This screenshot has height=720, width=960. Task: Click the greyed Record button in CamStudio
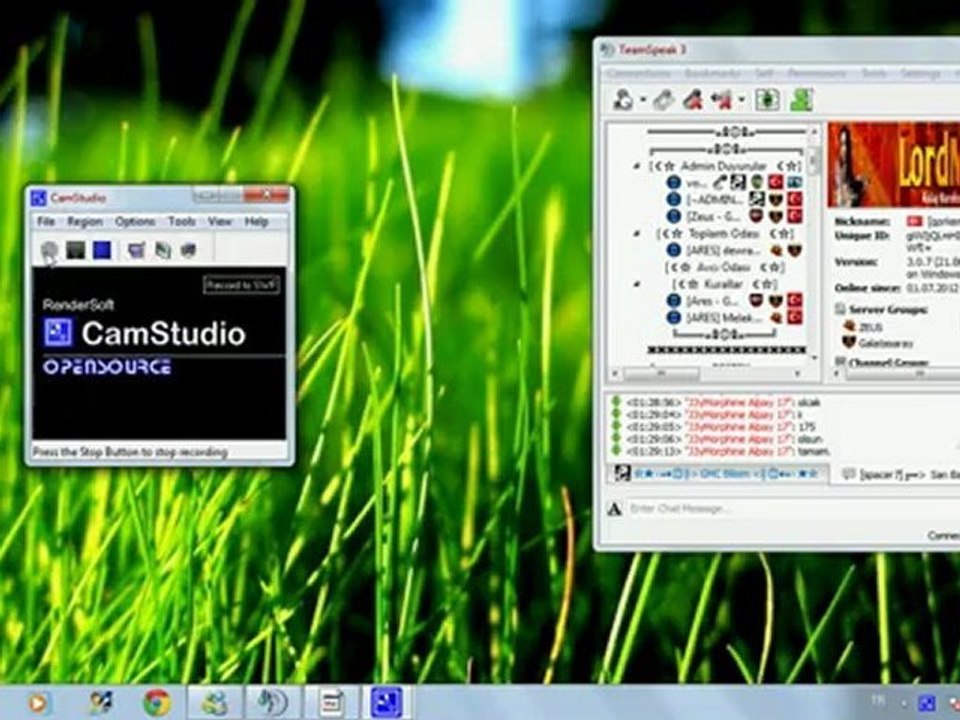click(x=49, y=250)
